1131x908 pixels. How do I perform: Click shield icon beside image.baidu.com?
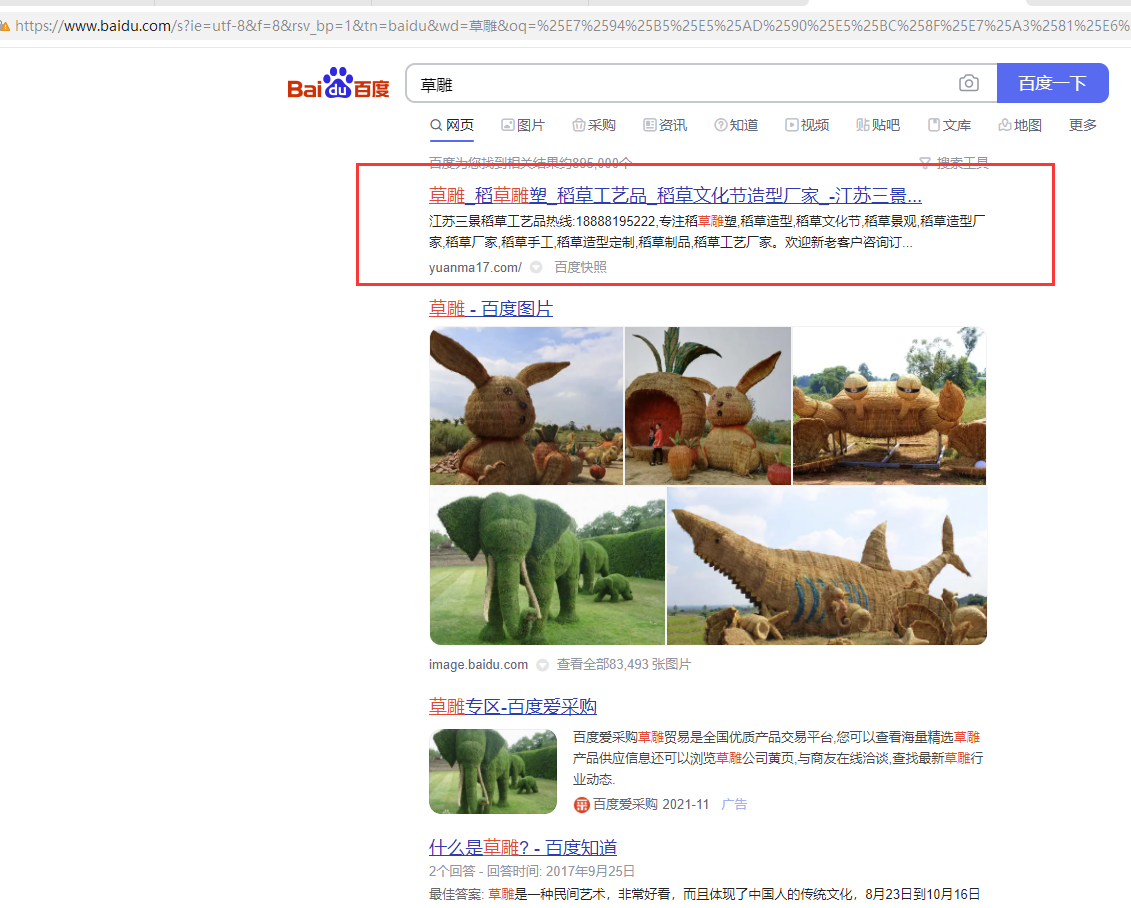pos(542,664)
